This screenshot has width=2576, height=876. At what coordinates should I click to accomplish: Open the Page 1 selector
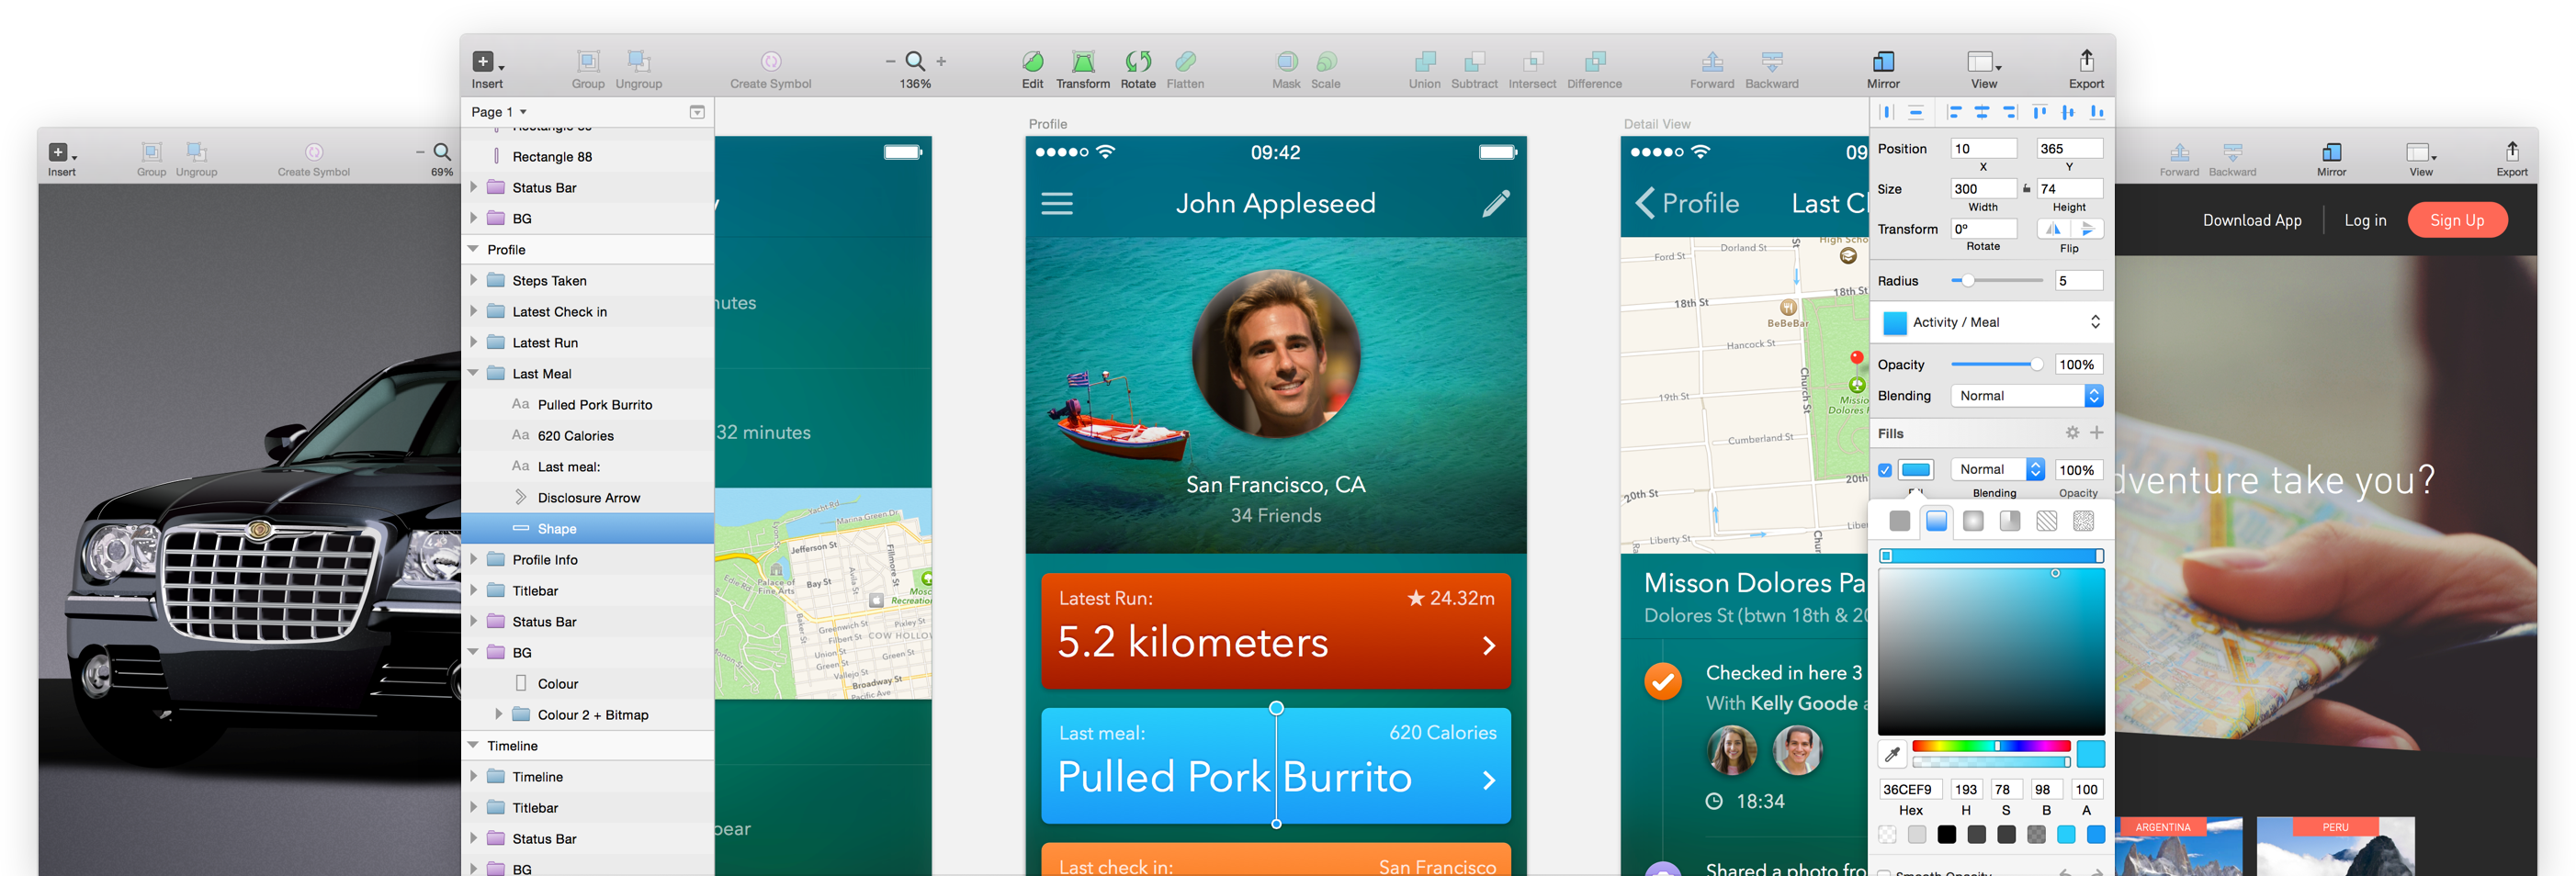pos(496,111)
